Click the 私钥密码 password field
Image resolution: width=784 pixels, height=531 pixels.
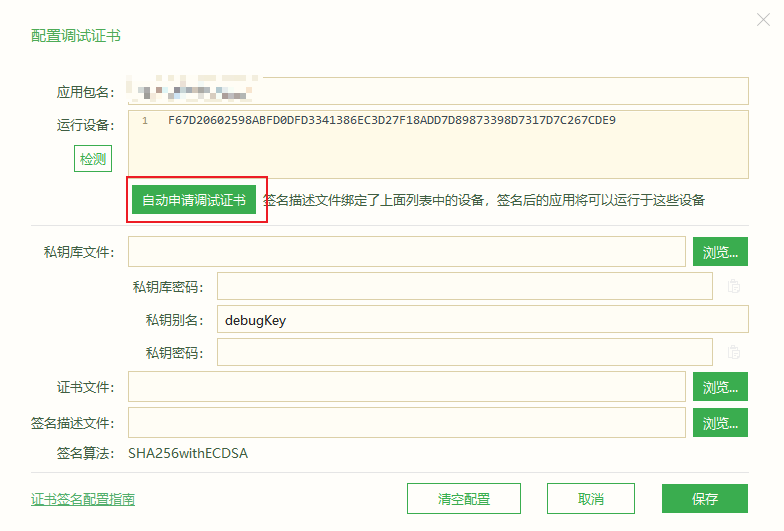(x=464, y=352)
